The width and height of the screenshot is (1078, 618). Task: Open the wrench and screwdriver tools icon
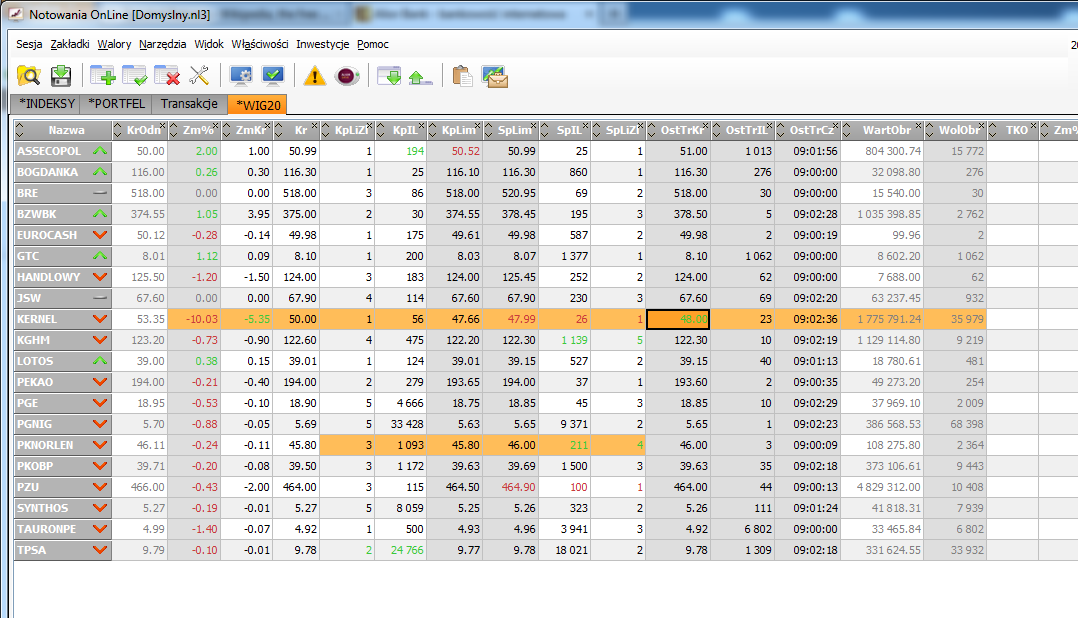(x=199, y=75)
